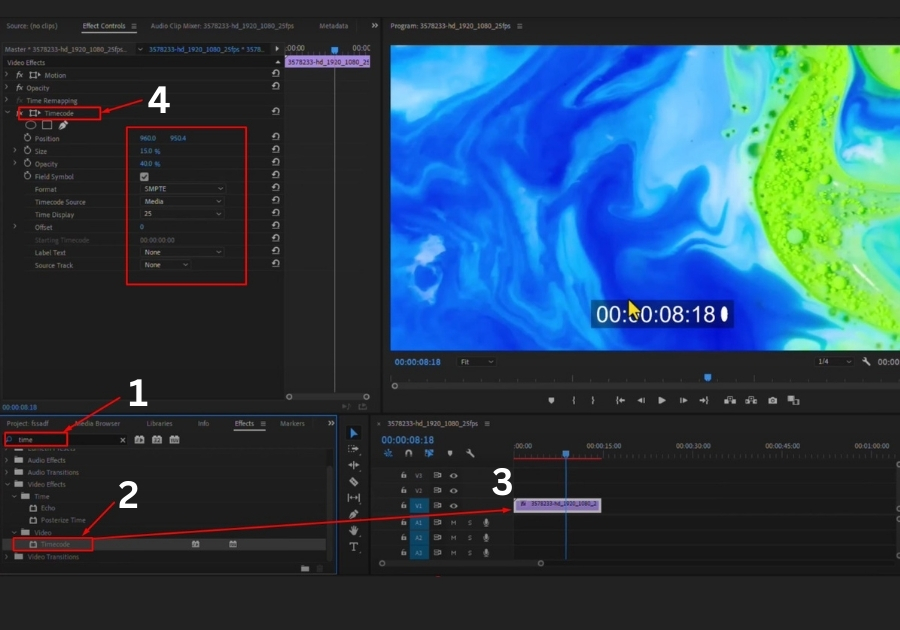Open Time Display 25 dropdown

(182, 213)
